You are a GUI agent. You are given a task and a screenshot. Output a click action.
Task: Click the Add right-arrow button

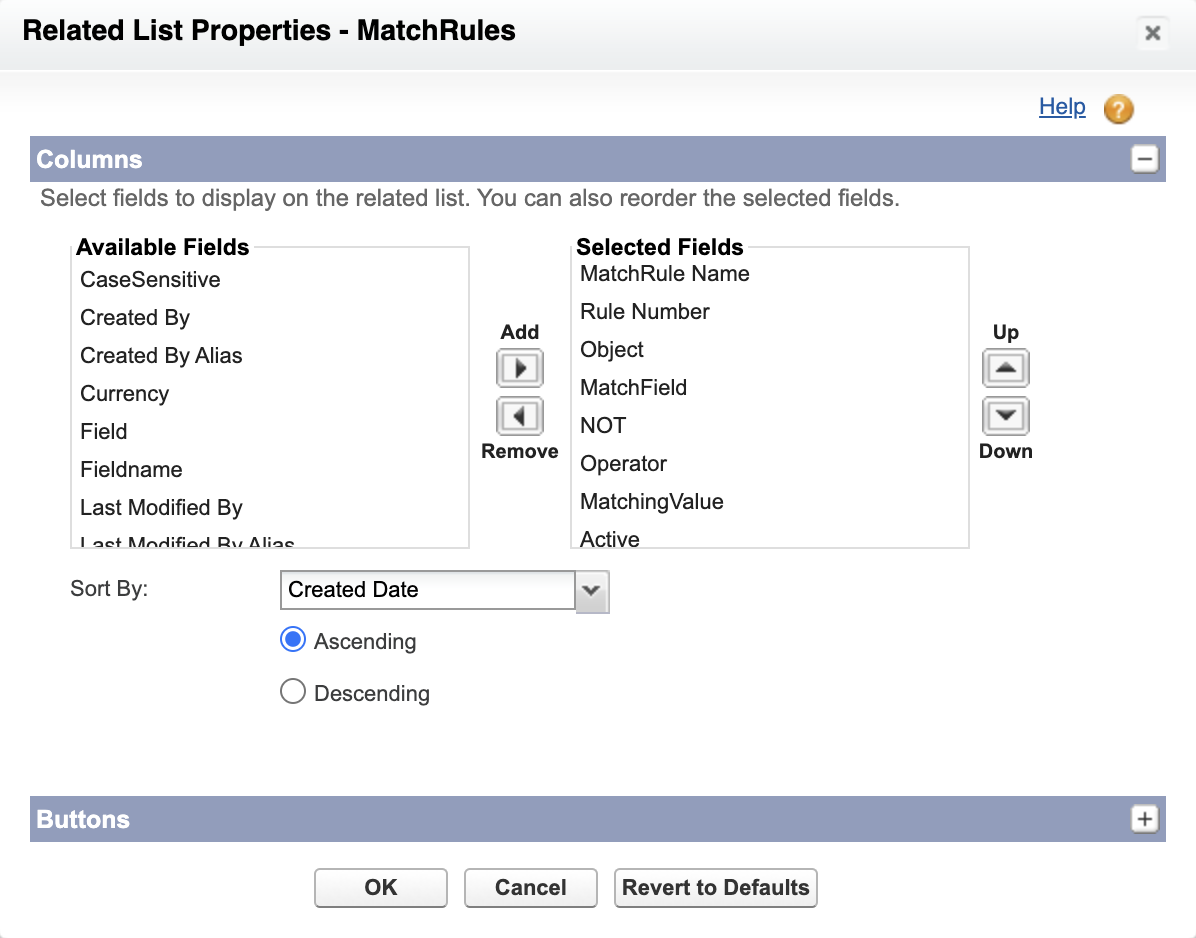[x=519, y=368]
